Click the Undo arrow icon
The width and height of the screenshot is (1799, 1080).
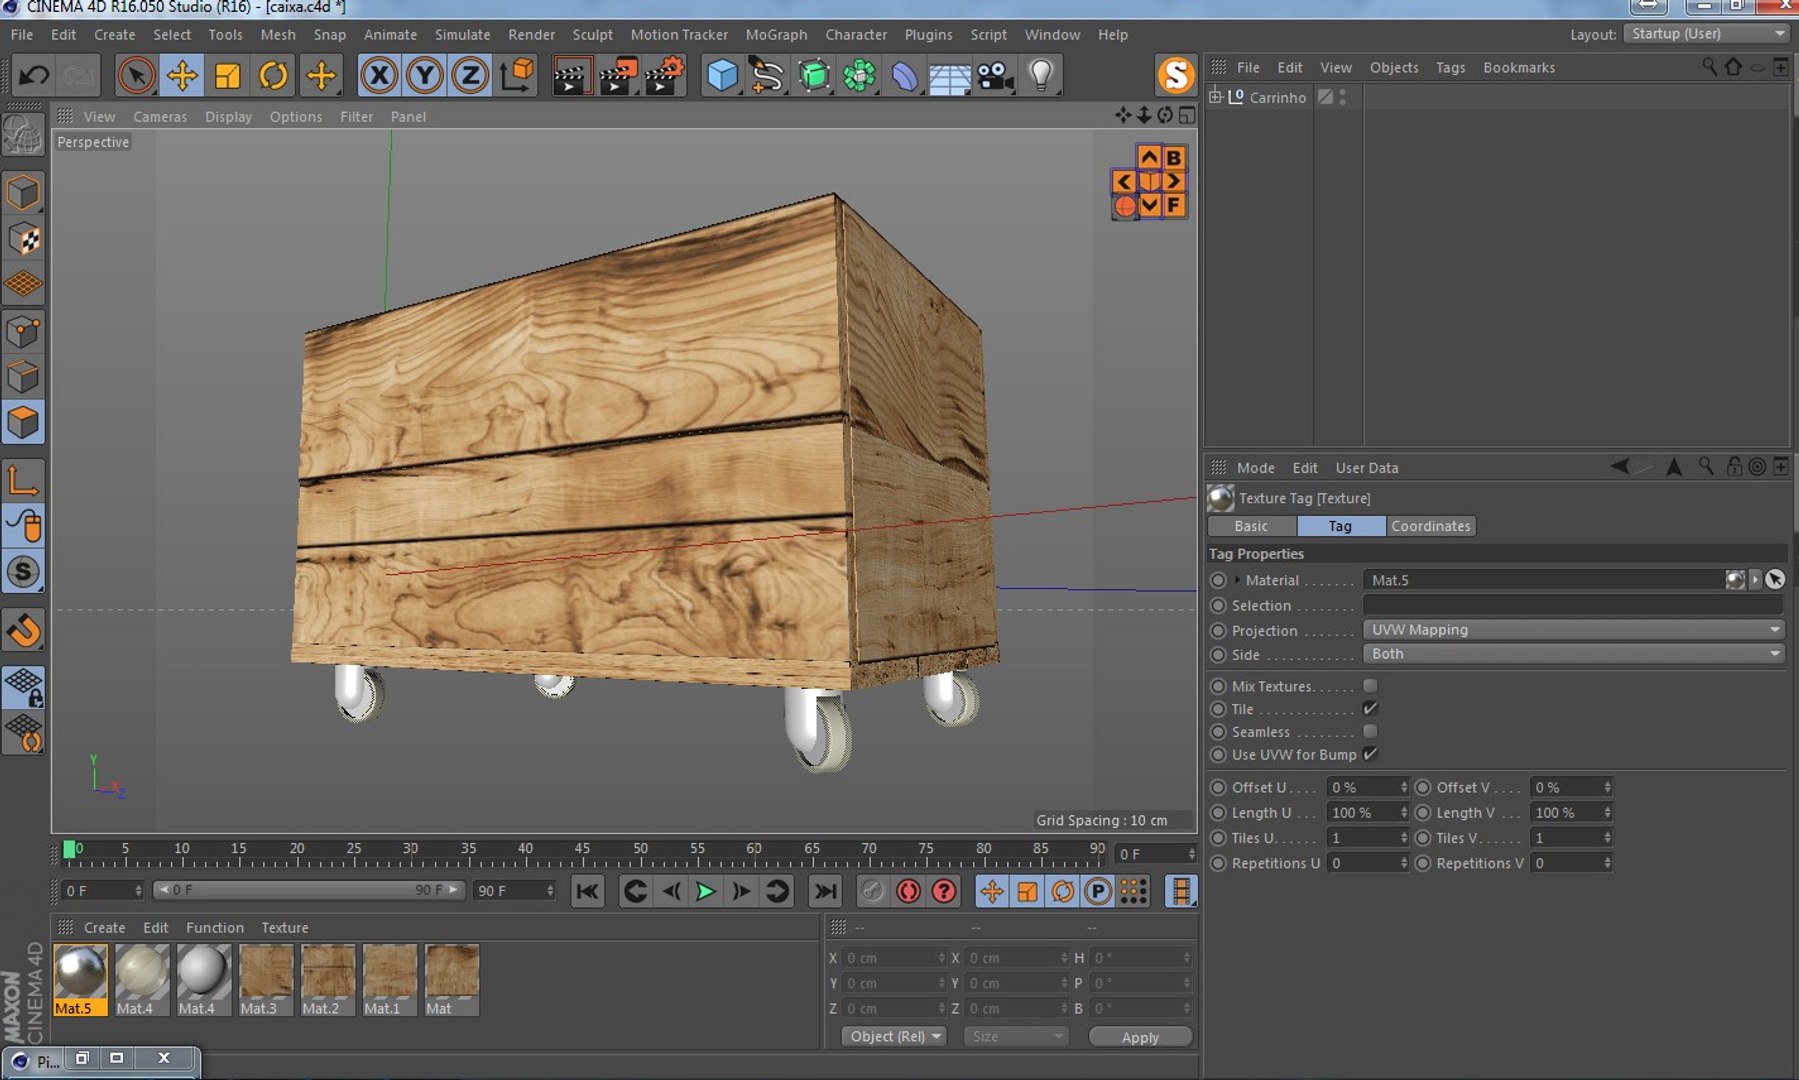pos(33,76)
